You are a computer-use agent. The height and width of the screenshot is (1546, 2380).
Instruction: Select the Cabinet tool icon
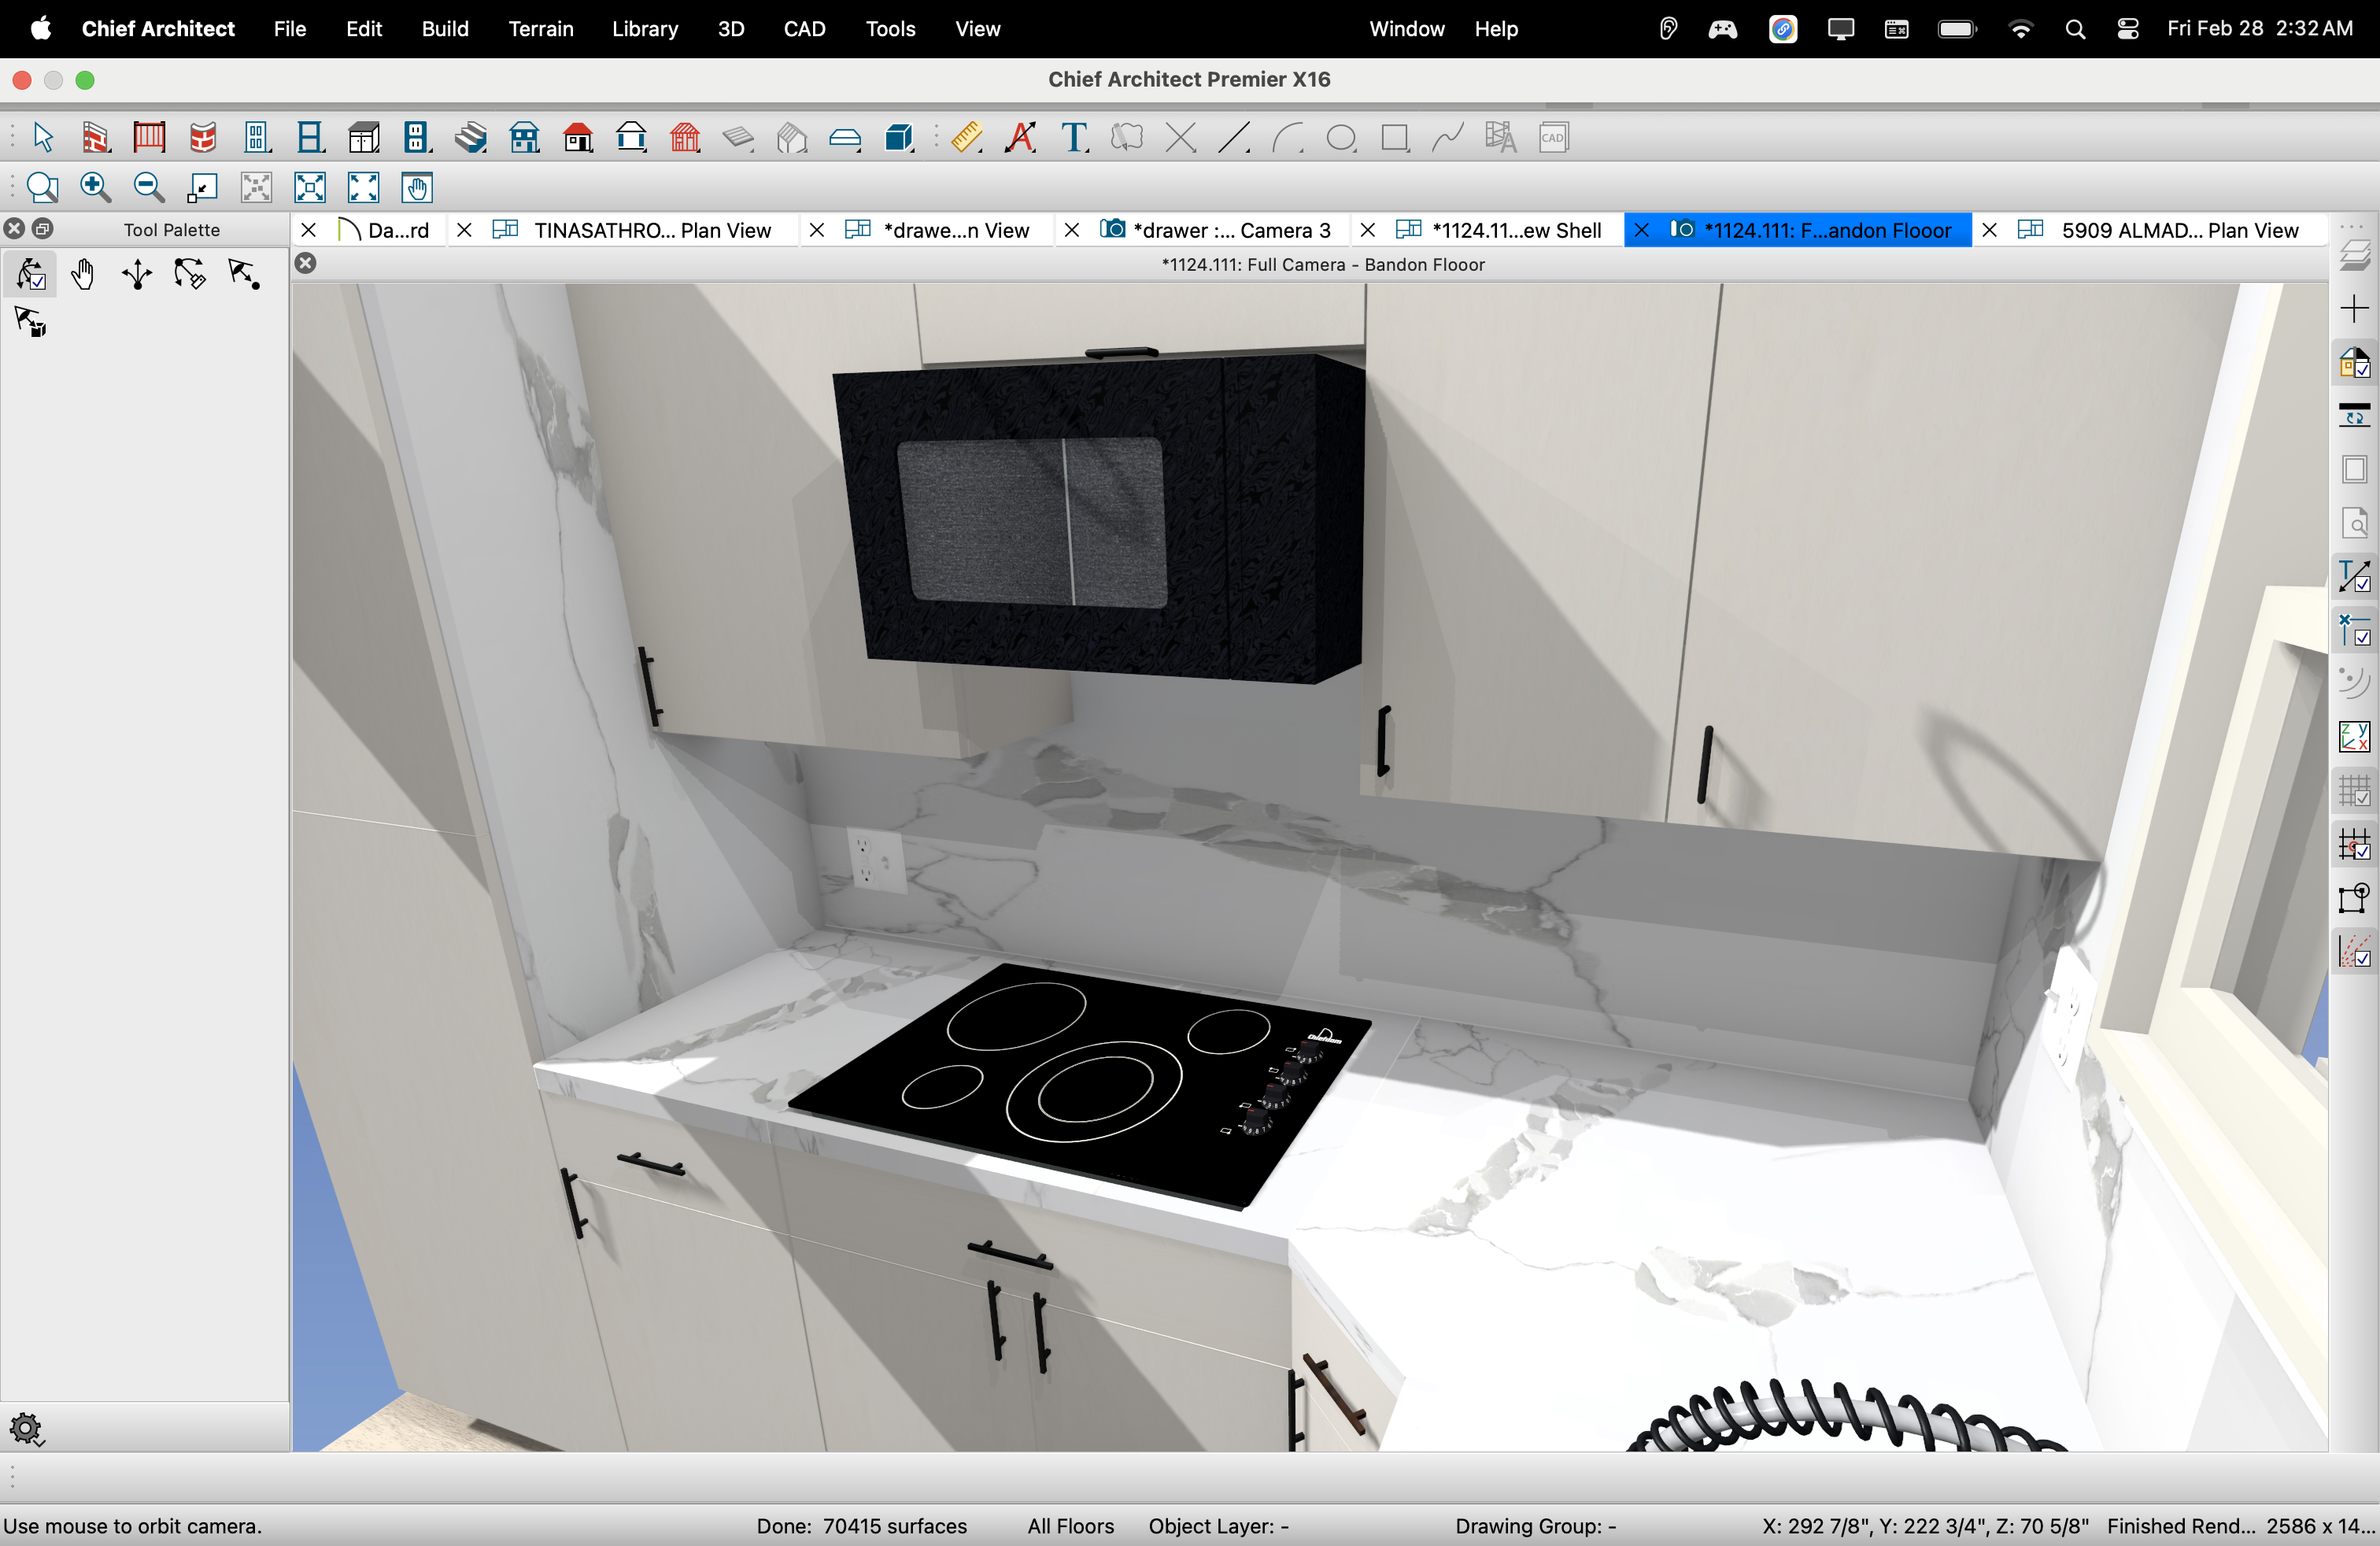click(364, 137)
